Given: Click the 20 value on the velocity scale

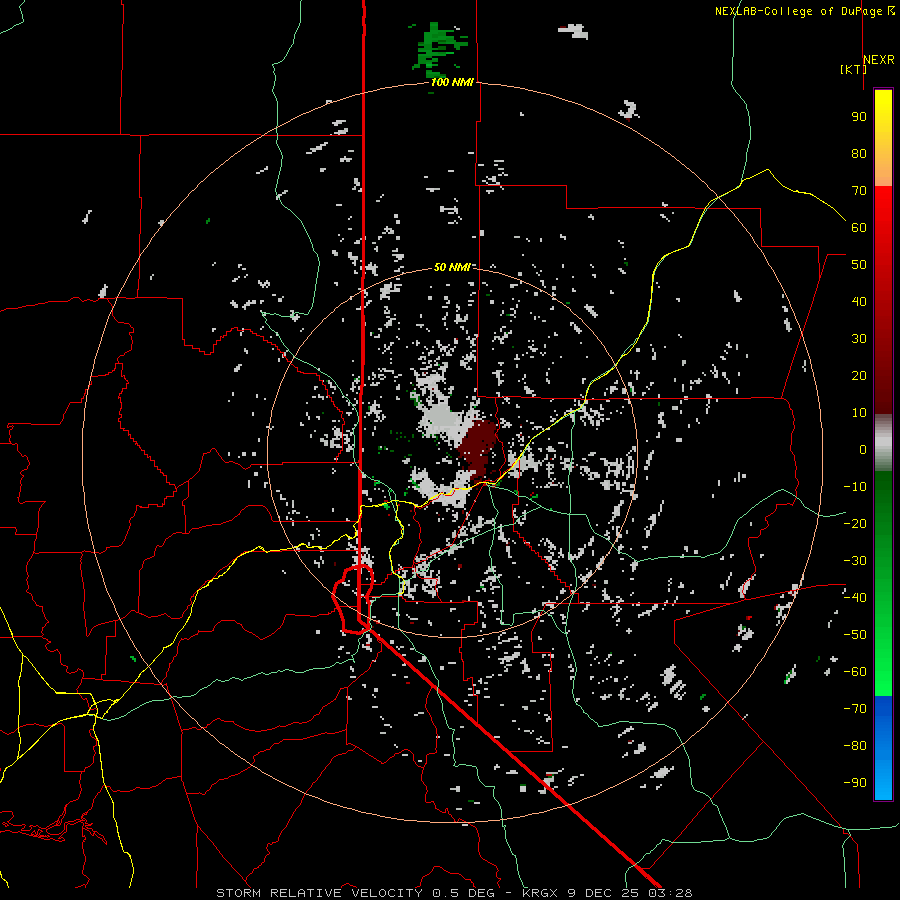Looking at the screenshot, I should (x=859, y=375).
